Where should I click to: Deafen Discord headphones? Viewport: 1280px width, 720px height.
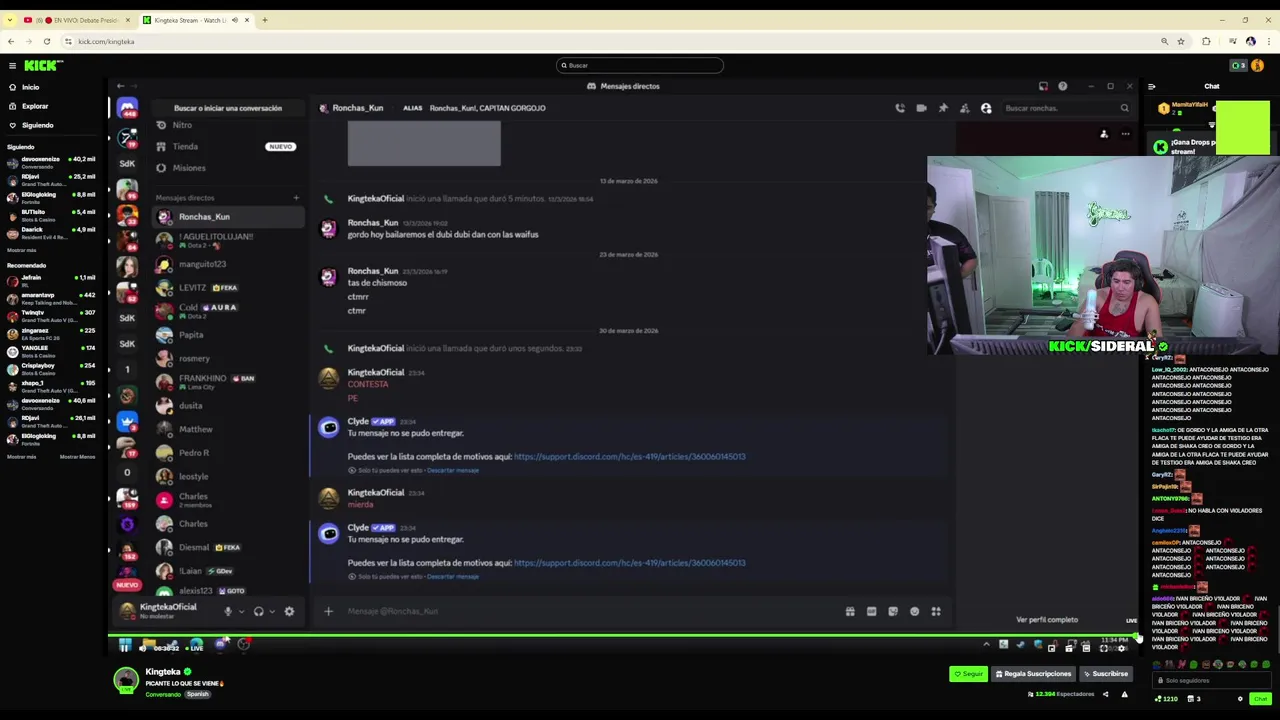258,611
